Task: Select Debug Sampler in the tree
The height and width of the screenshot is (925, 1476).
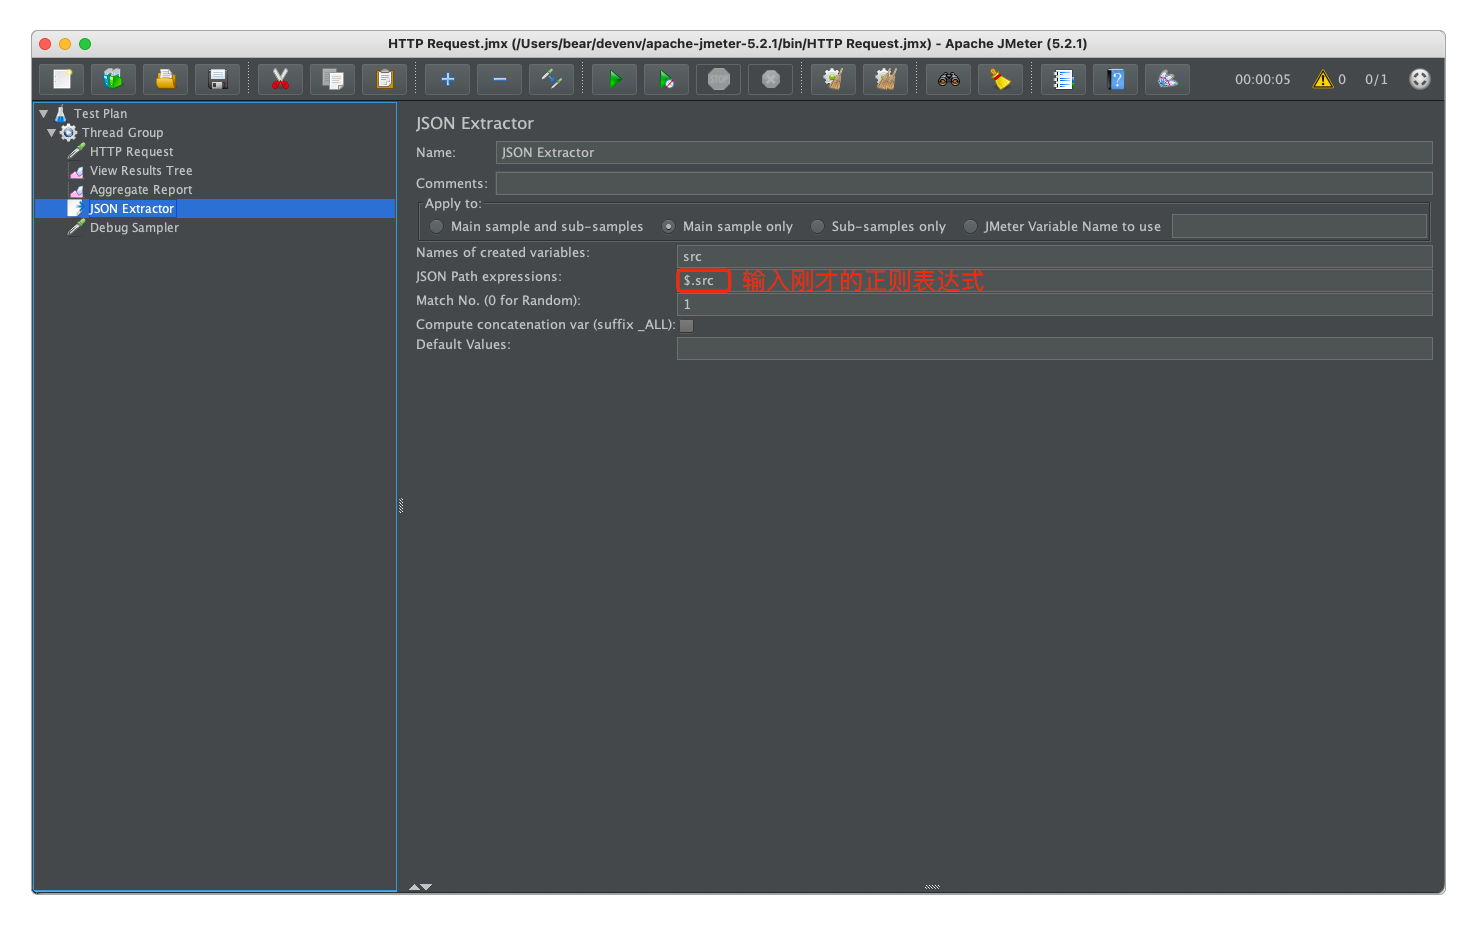Action: [x=134, y=228]
